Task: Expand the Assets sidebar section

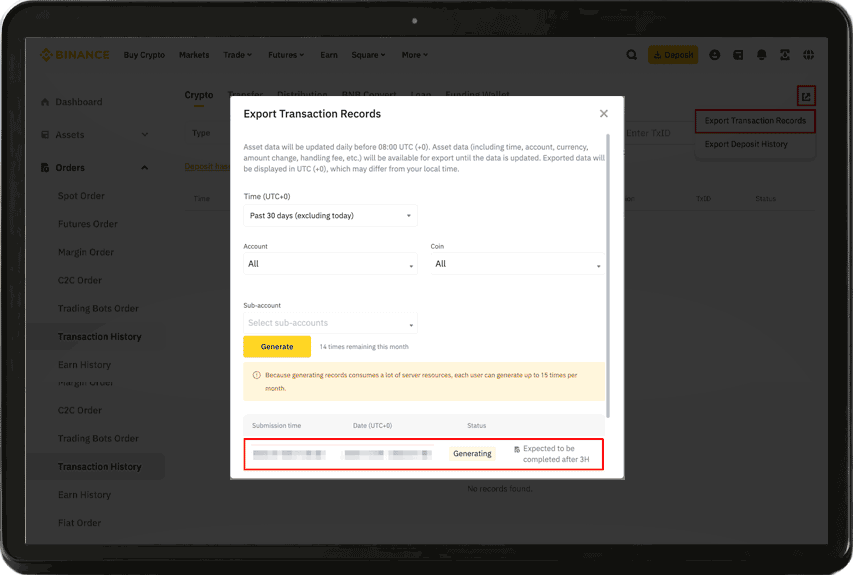Action: tap(145, 135)
